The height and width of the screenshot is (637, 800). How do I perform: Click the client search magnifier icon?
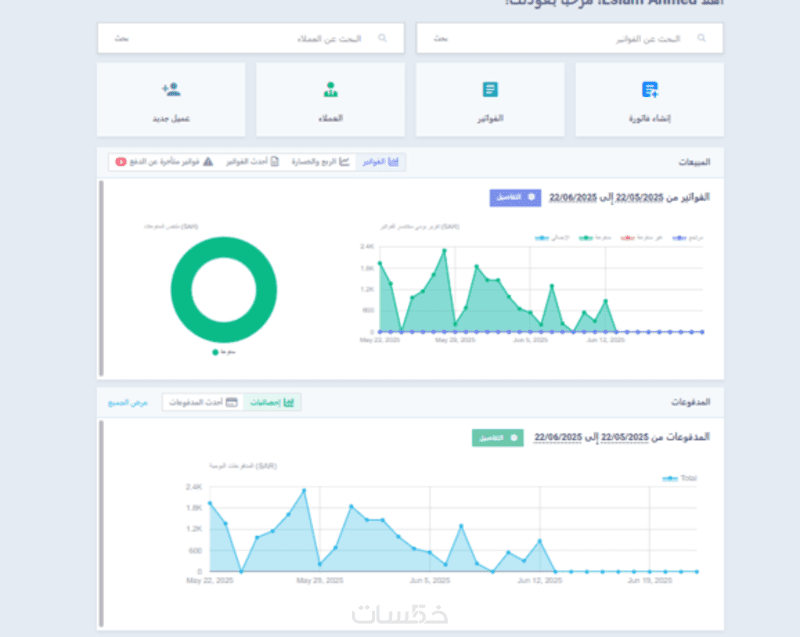[x=382, y=38]
